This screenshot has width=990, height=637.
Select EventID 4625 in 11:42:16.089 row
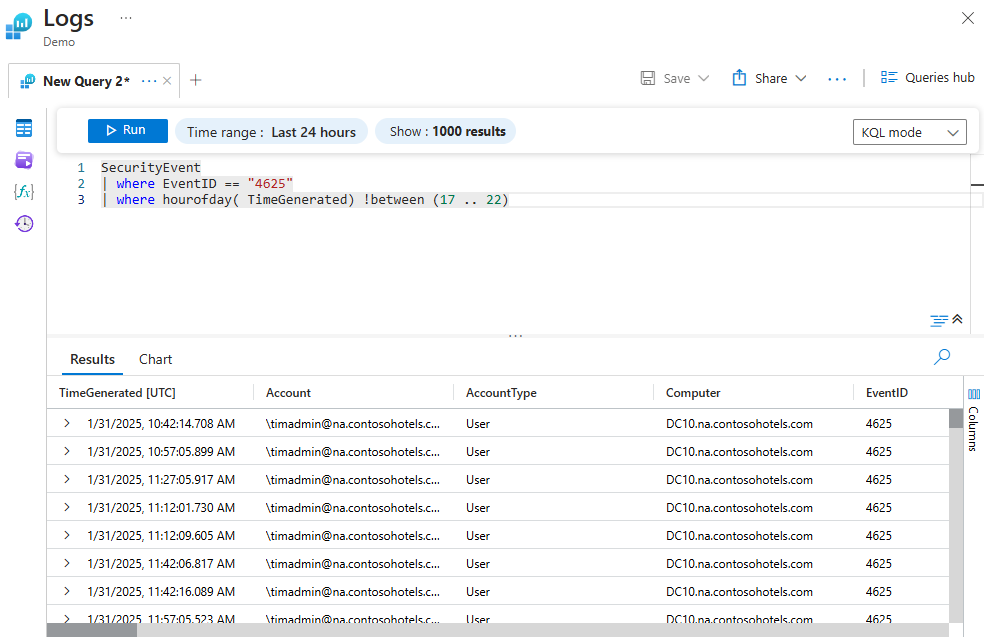click(x=878, y=592)
